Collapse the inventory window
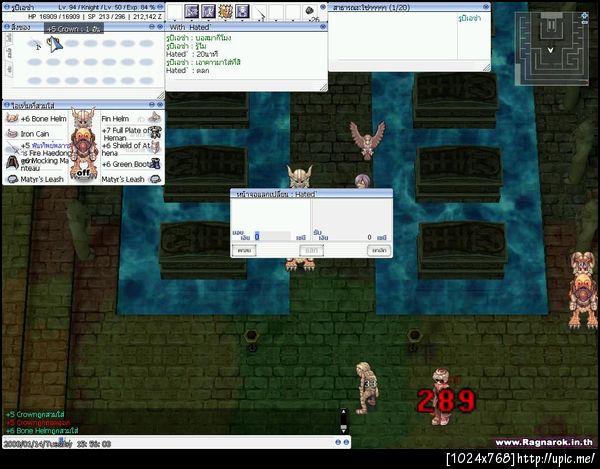 pyautogui.click(x=152, y=27)
